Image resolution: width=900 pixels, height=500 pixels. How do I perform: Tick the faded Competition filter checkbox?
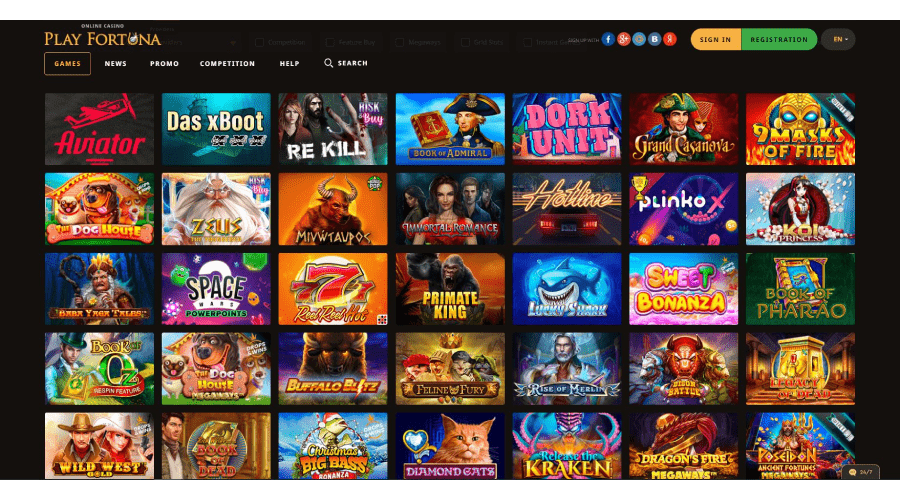tap(259, 42)
